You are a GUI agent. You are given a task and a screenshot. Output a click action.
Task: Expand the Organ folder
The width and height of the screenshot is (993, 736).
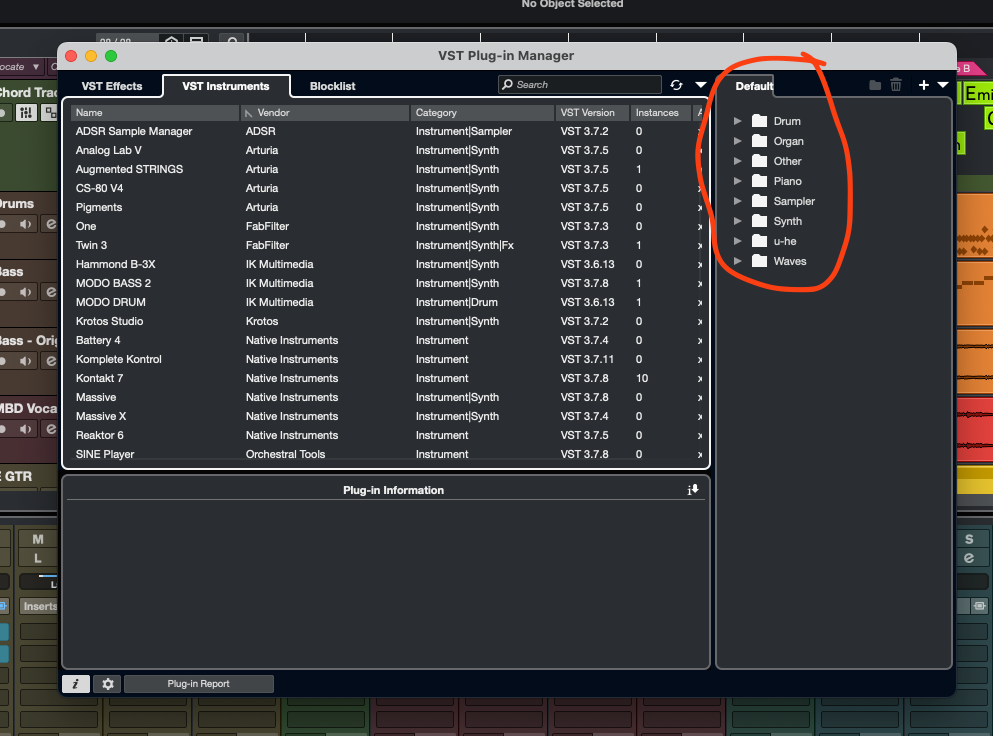(x=737, y=141)
